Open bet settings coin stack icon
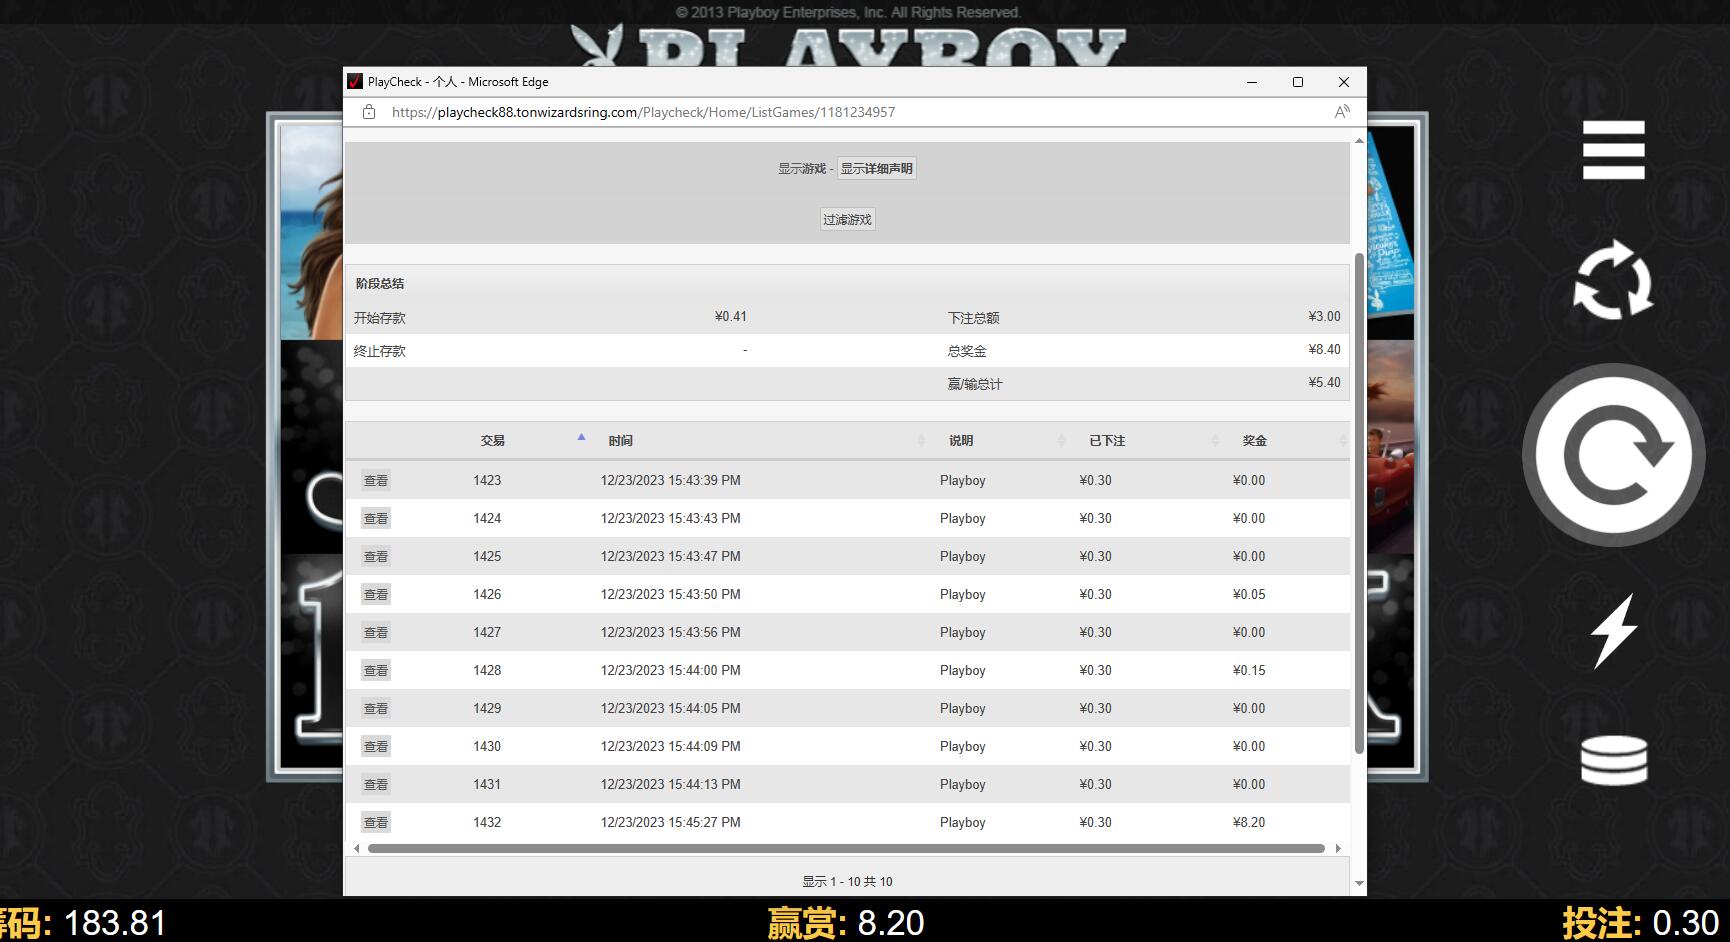The height and width of the screenshot is (942, 1730). 1613,760
